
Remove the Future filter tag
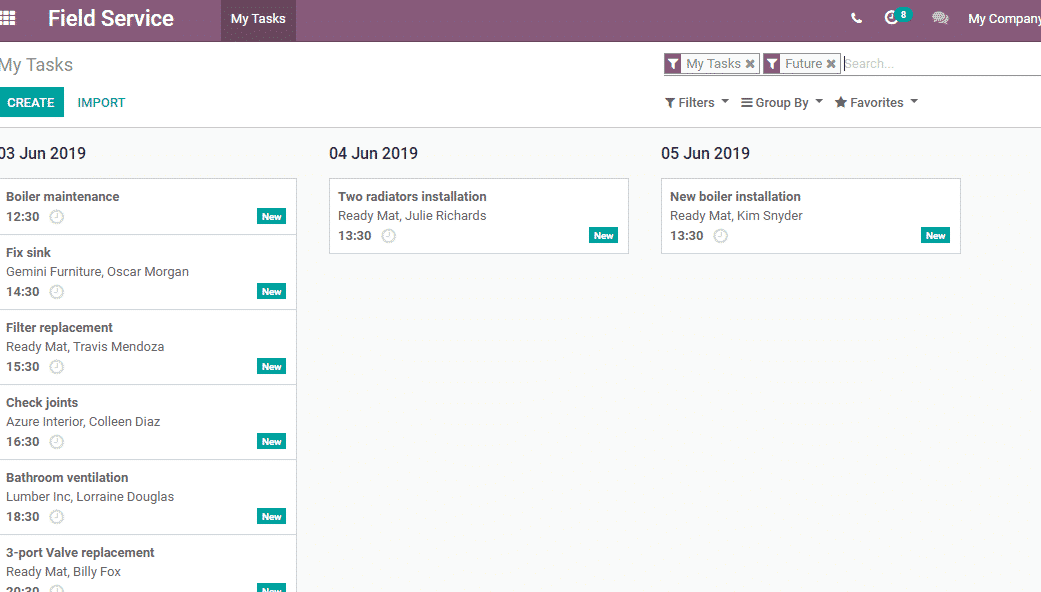click(831, 64)
